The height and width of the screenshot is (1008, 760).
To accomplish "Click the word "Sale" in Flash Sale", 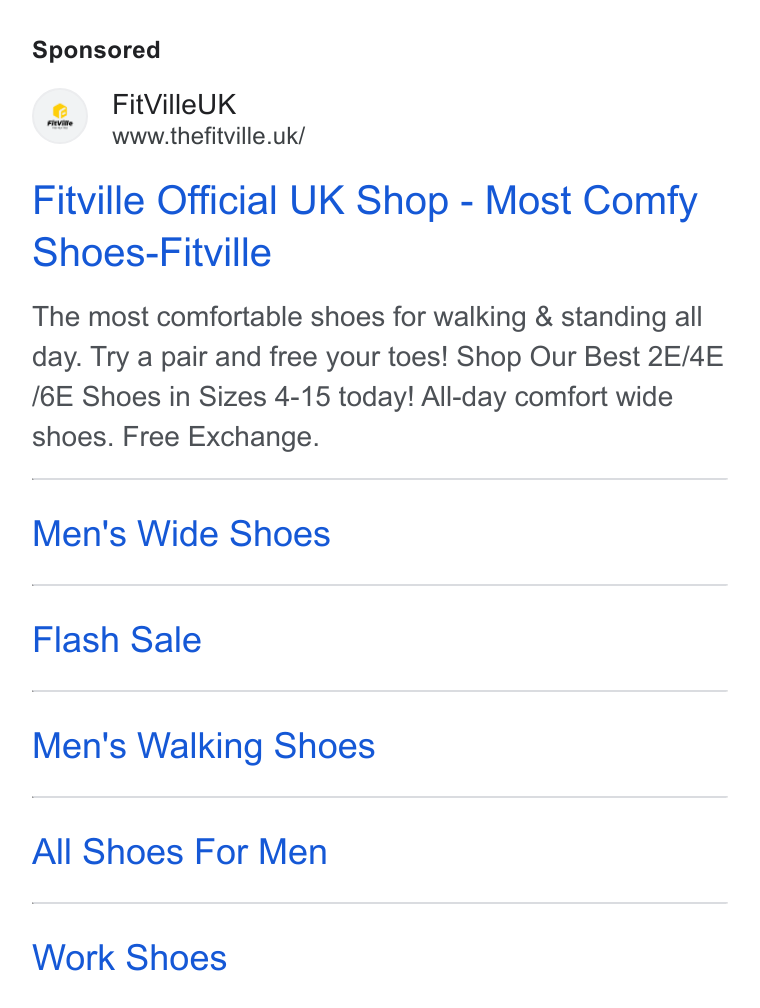I will [166, 640].
